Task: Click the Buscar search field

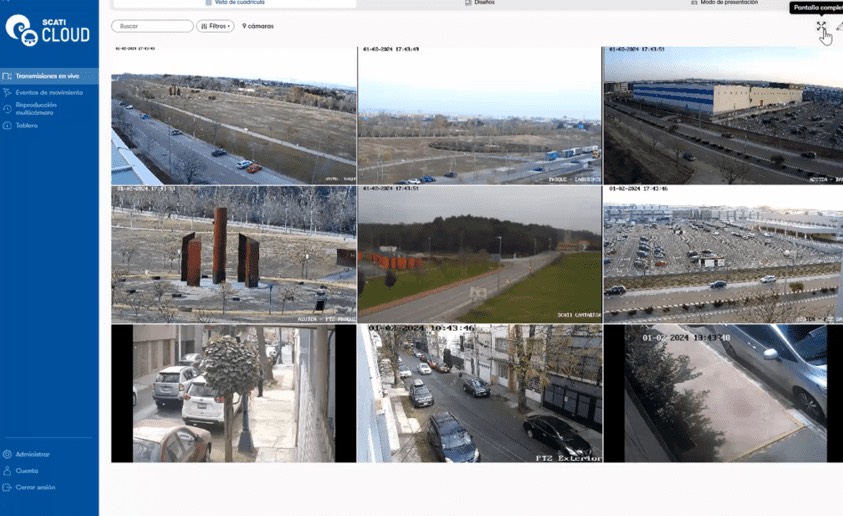Action: click(152, 26)
